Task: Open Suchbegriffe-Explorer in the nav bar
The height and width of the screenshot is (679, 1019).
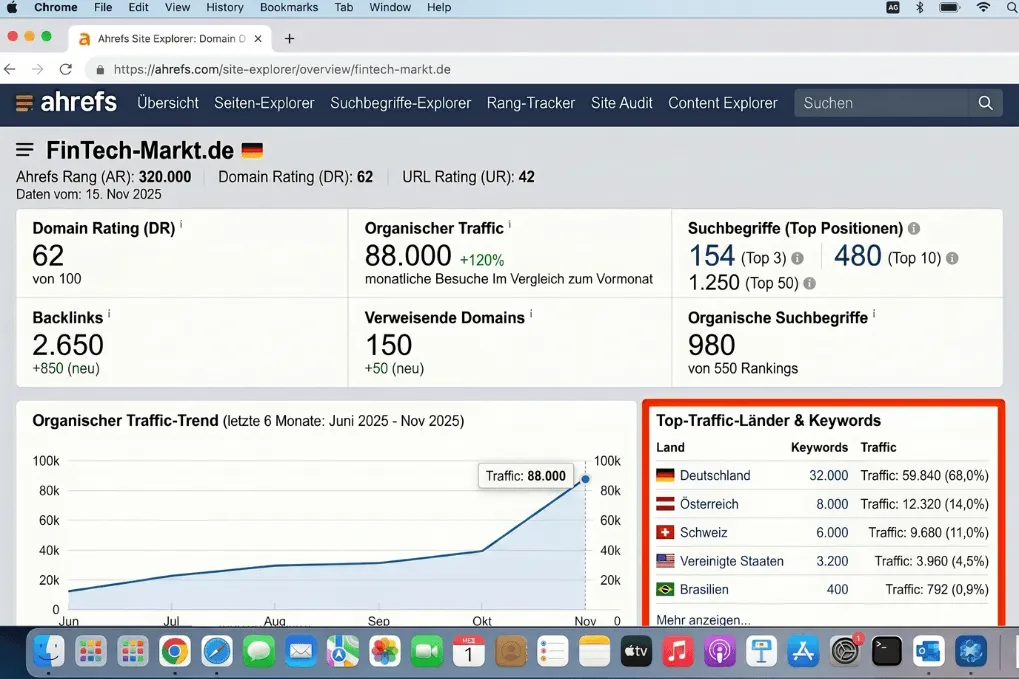Action: coord(400,103)
